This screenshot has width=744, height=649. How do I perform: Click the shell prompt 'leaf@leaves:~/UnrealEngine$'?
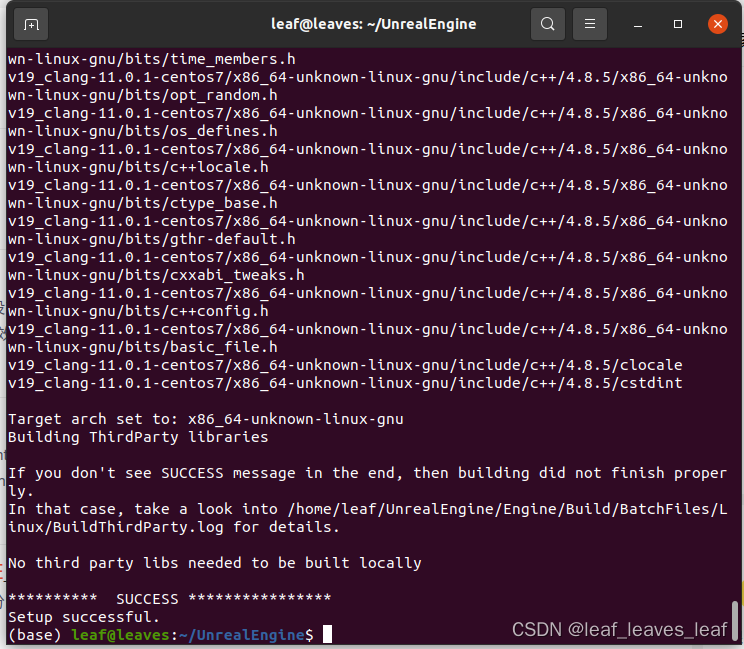pyautogui.click(x=192, y=635)
